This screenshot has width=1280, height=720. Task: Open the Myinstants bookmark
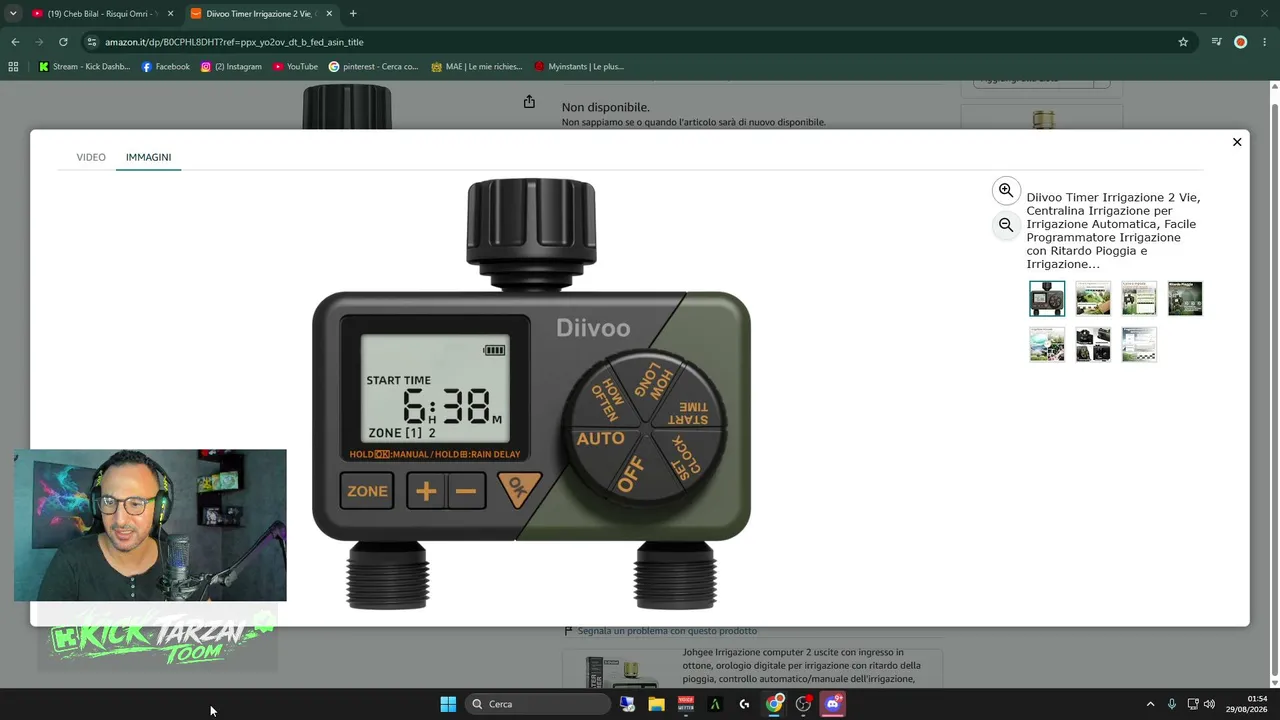(579, 67)
